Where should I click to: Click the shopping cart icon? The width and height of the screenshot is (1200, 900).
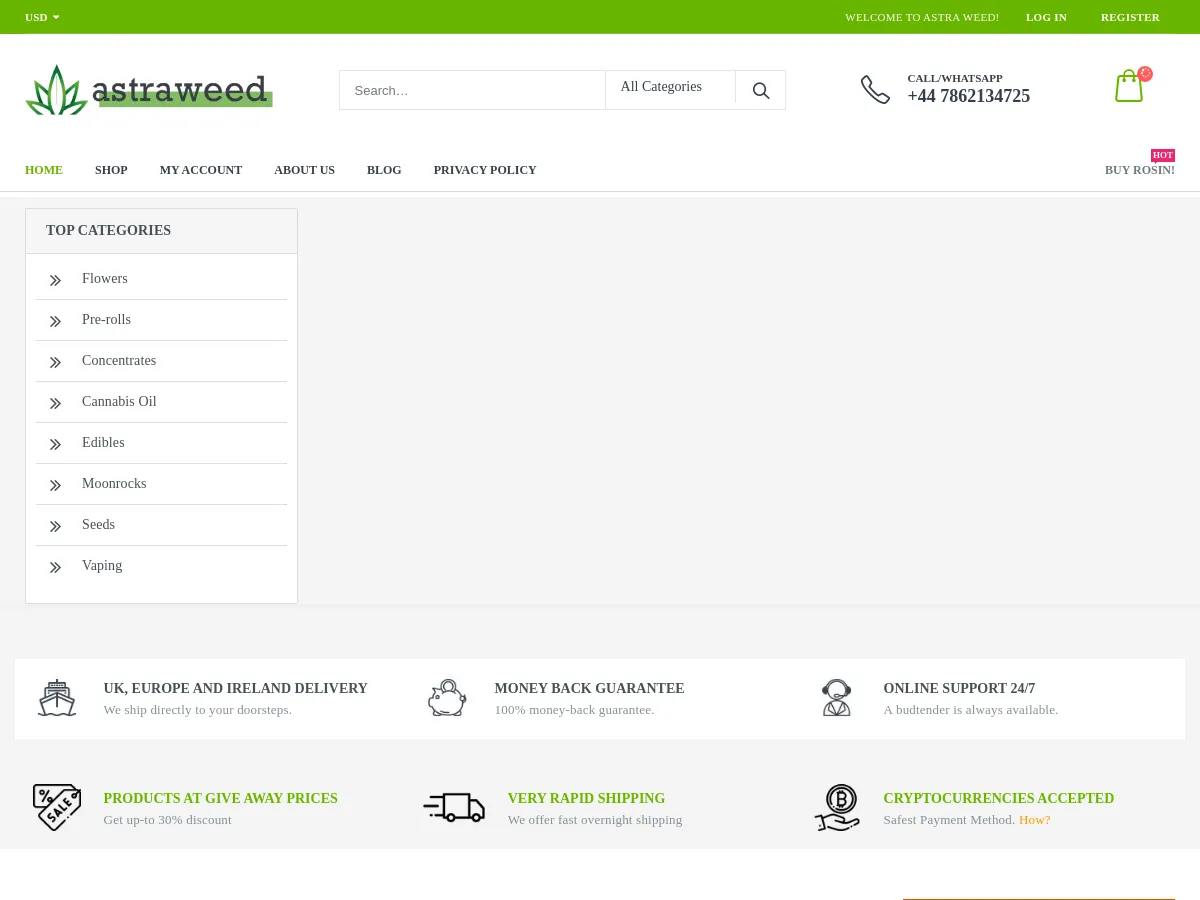(1129, 86)
